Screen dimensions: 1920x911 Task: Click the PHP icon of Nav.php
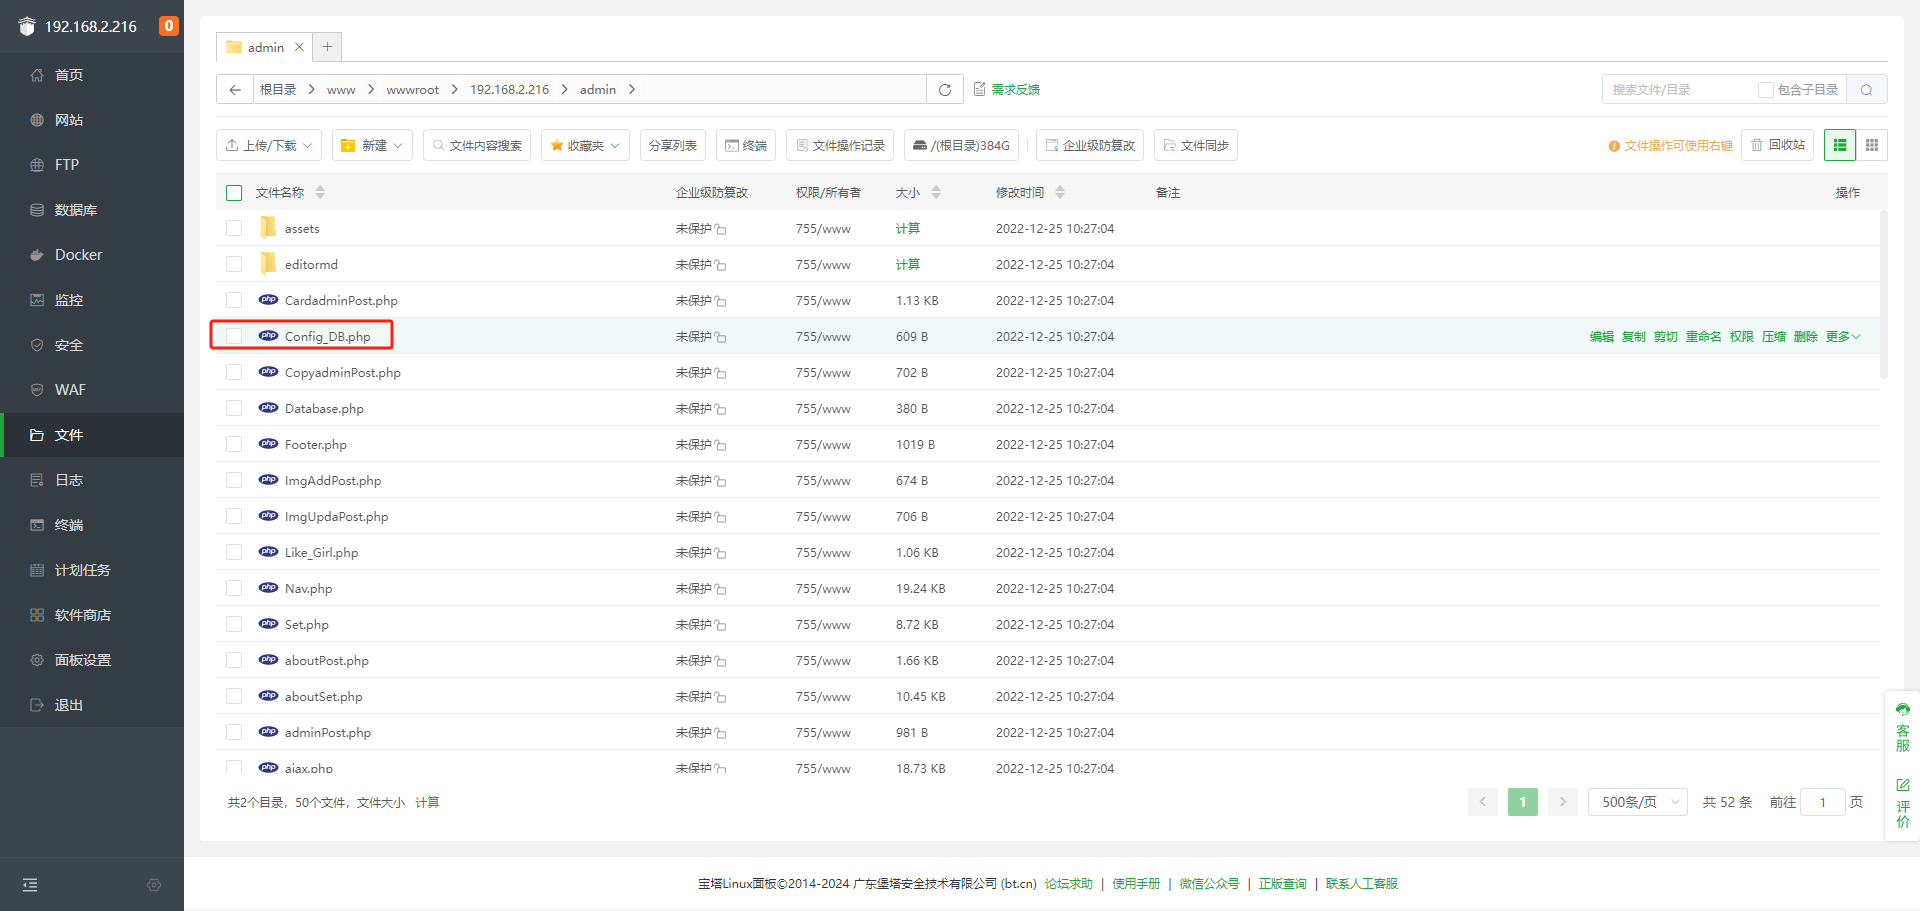click(x=268, y=588)
